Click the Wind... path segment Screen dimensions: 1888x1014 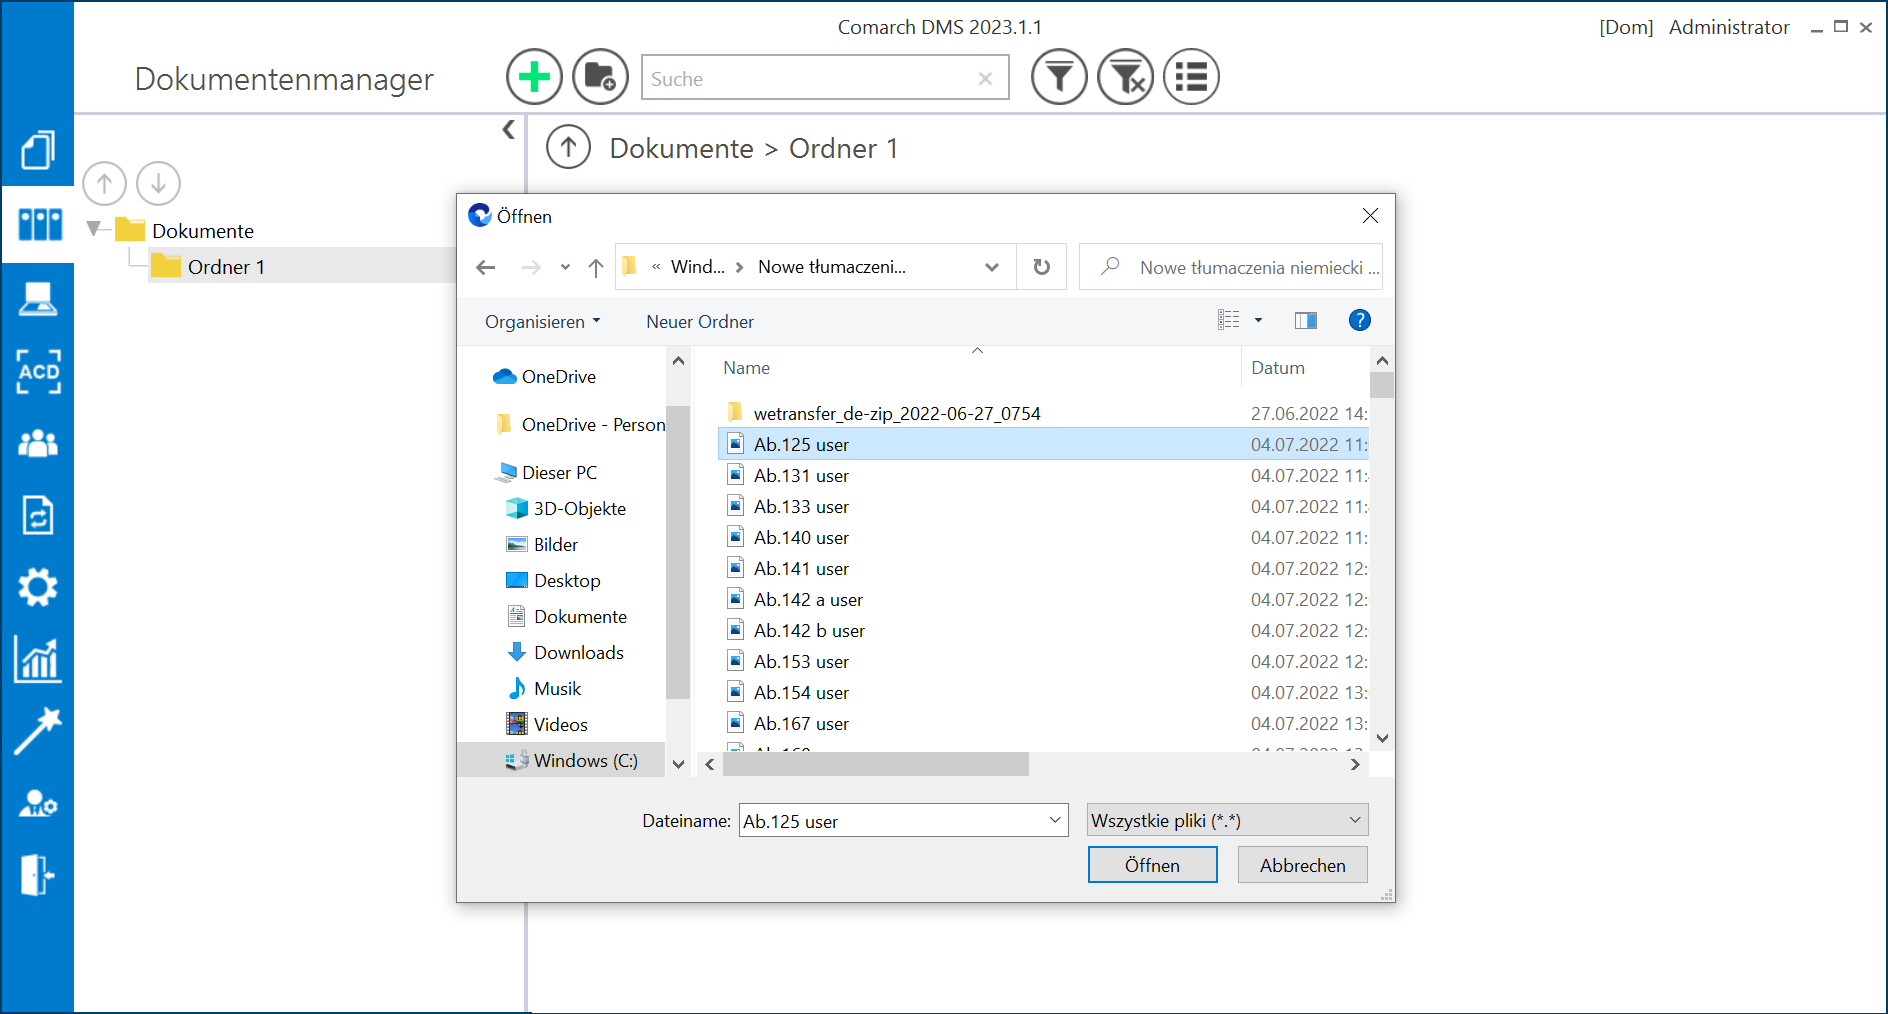697,267
